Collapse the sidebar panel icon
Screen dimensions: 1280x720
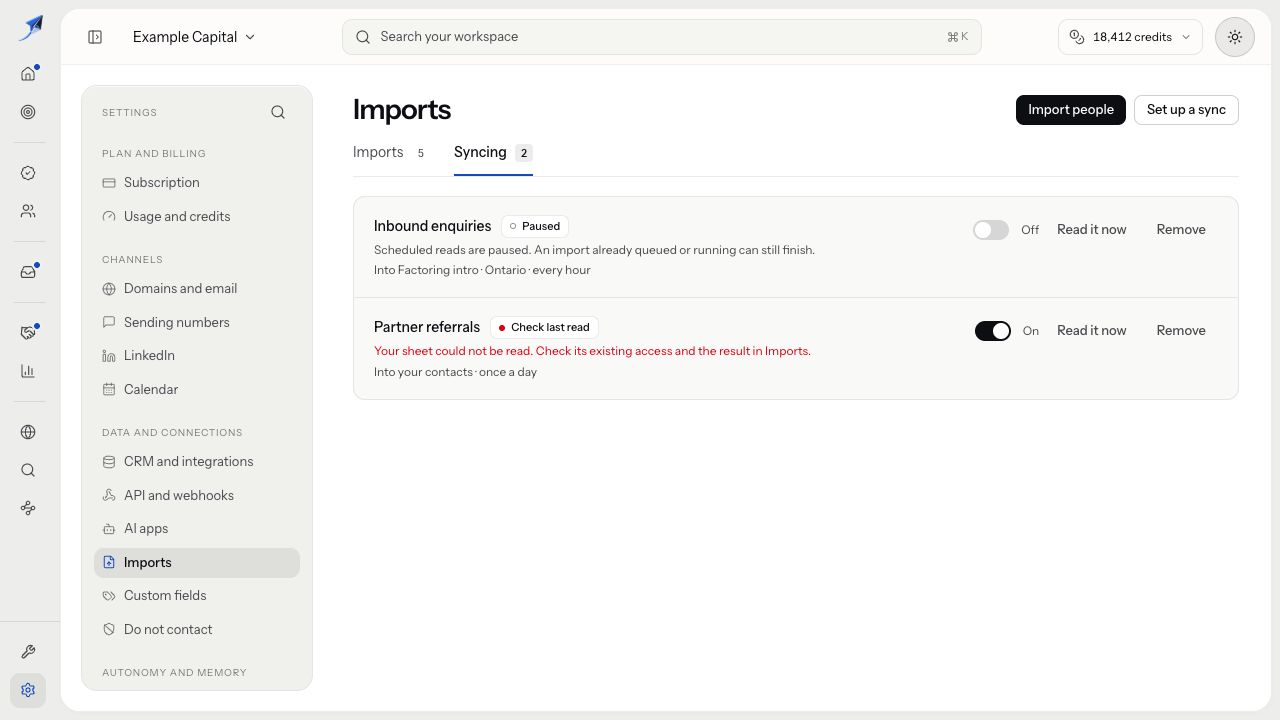pos(95,37)
